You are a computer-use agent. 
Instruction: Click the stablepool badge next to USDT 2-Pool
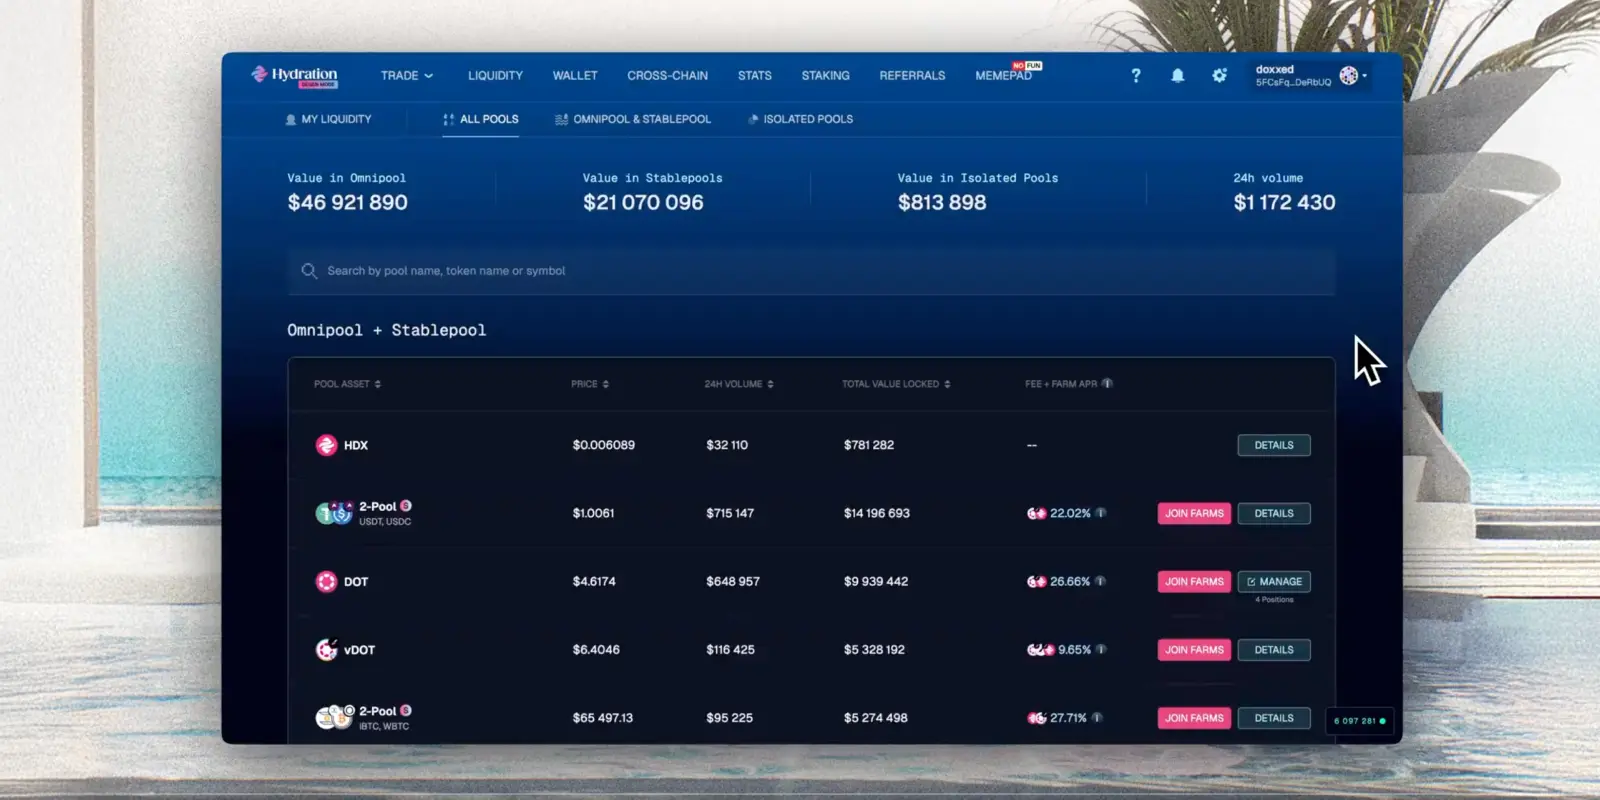coord(406,506)
